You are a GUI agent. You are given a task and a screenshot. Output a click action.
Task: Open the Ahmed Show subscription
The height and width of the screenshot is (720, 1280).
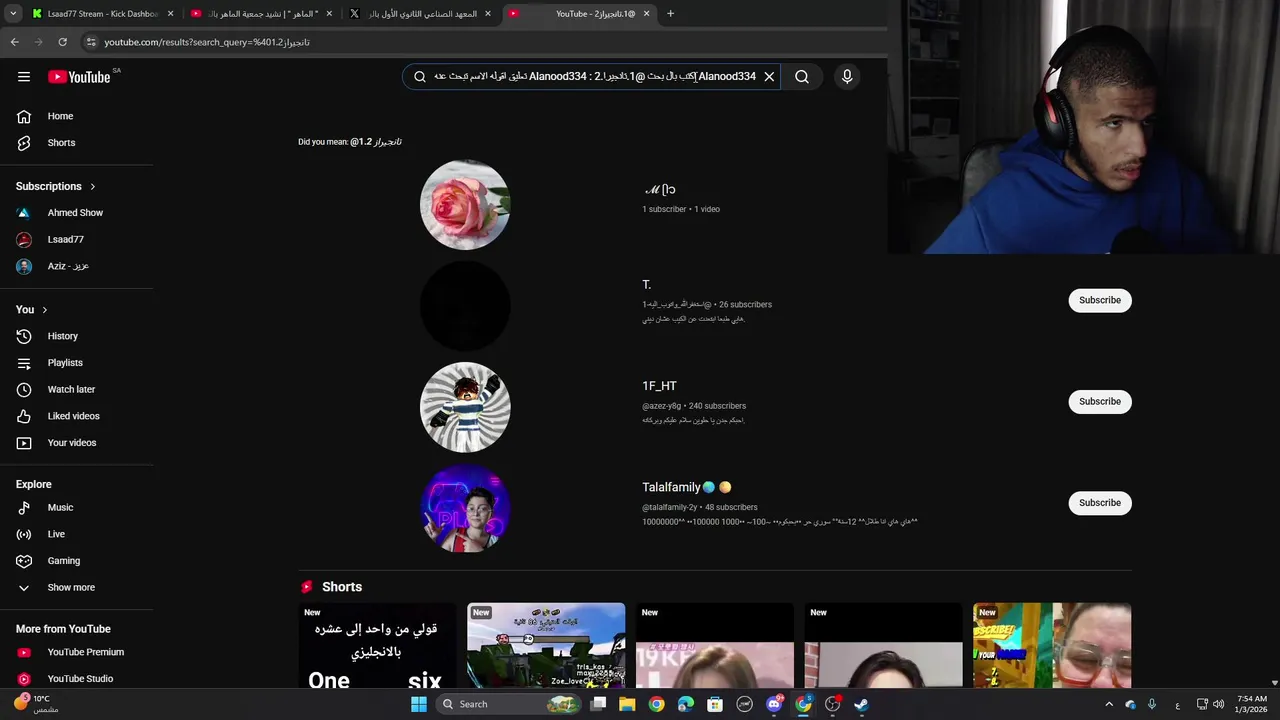75,213
